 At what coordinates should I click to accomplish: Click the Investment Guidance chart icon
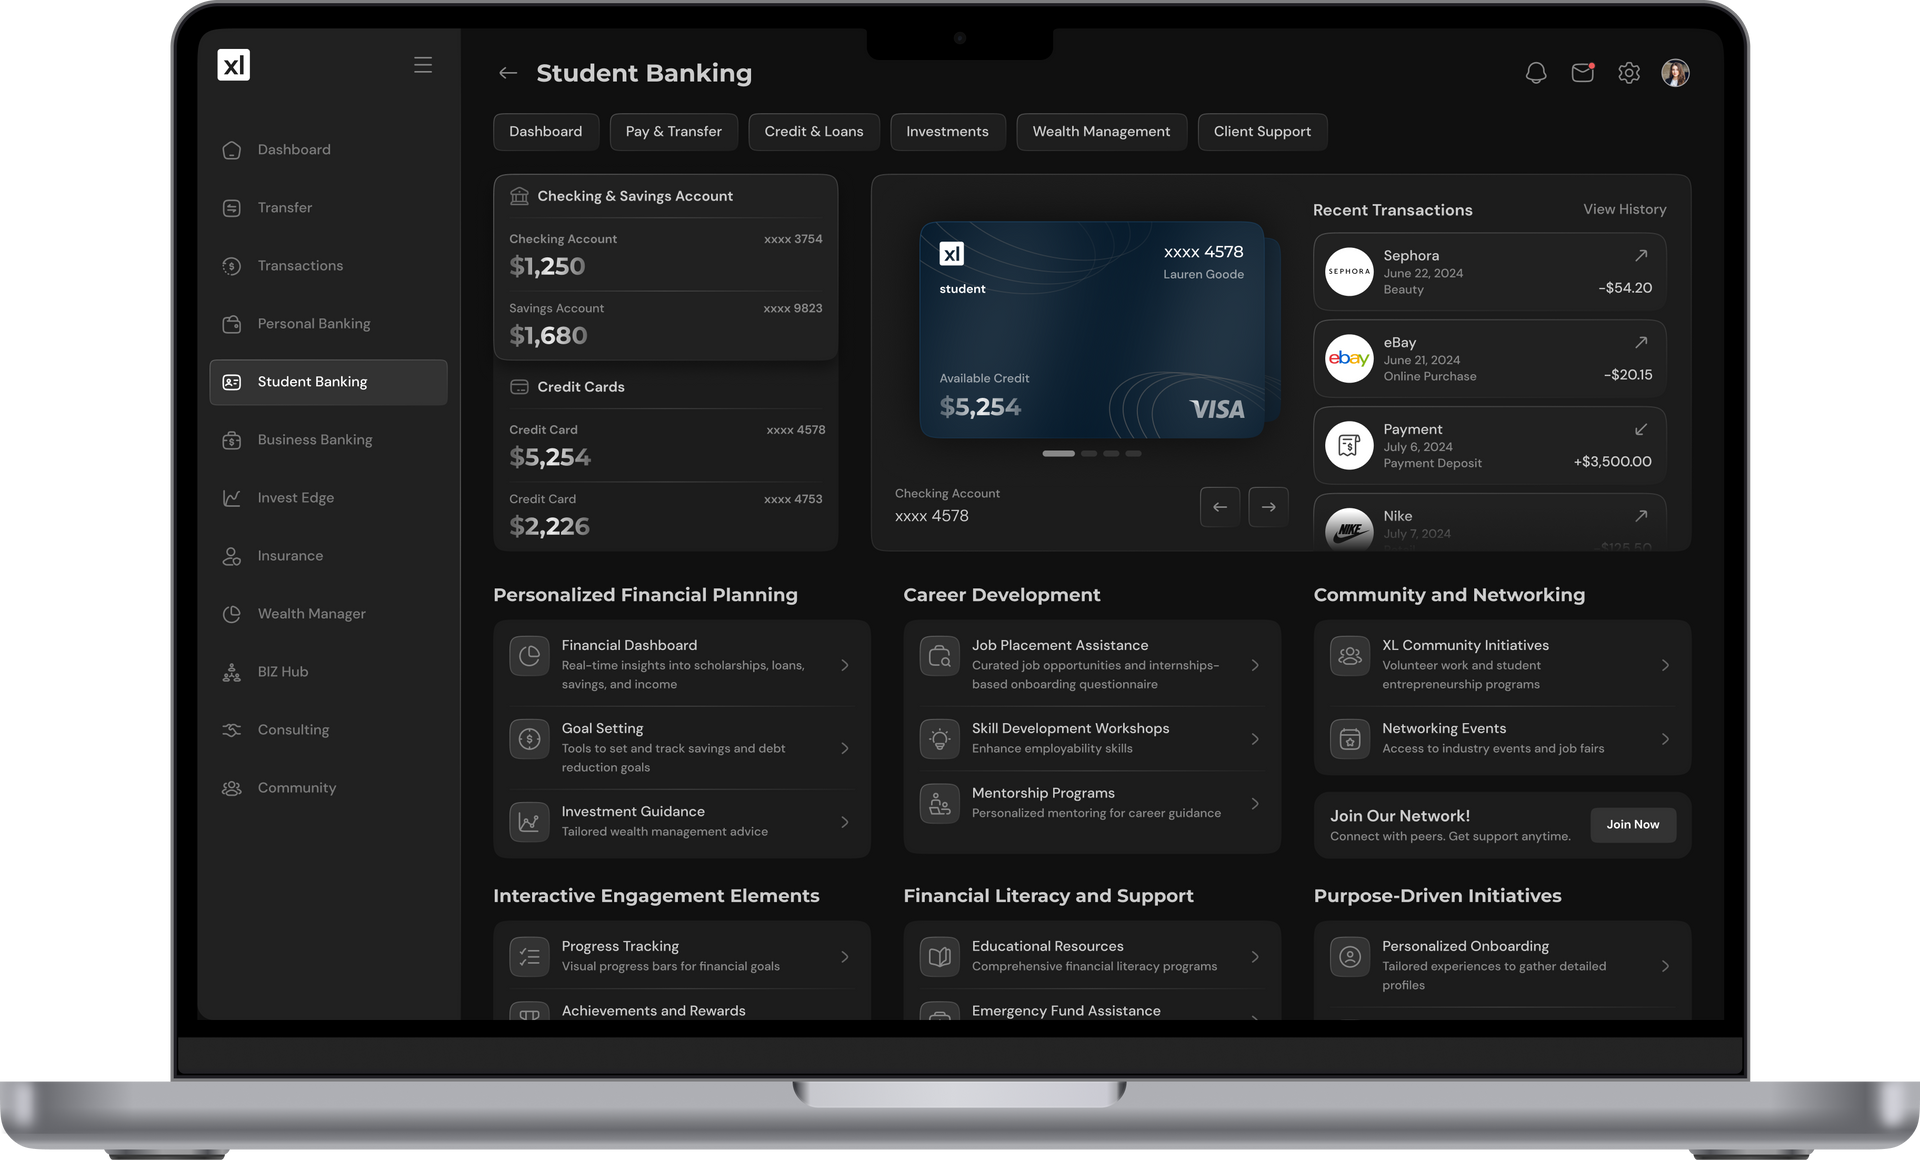[x=530, y=822]
